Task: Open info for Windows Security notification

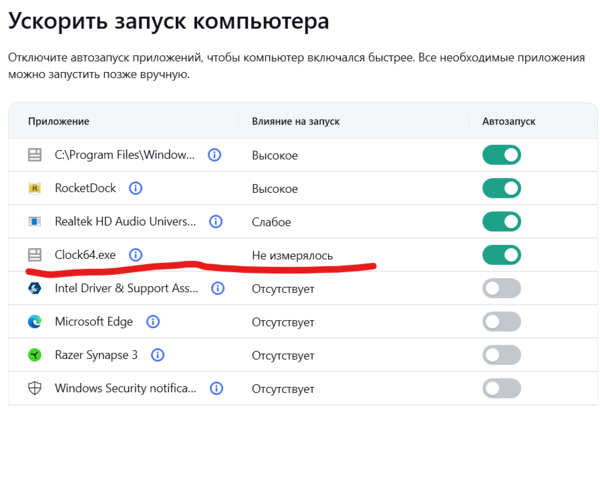Action: [x=217, y=388]
